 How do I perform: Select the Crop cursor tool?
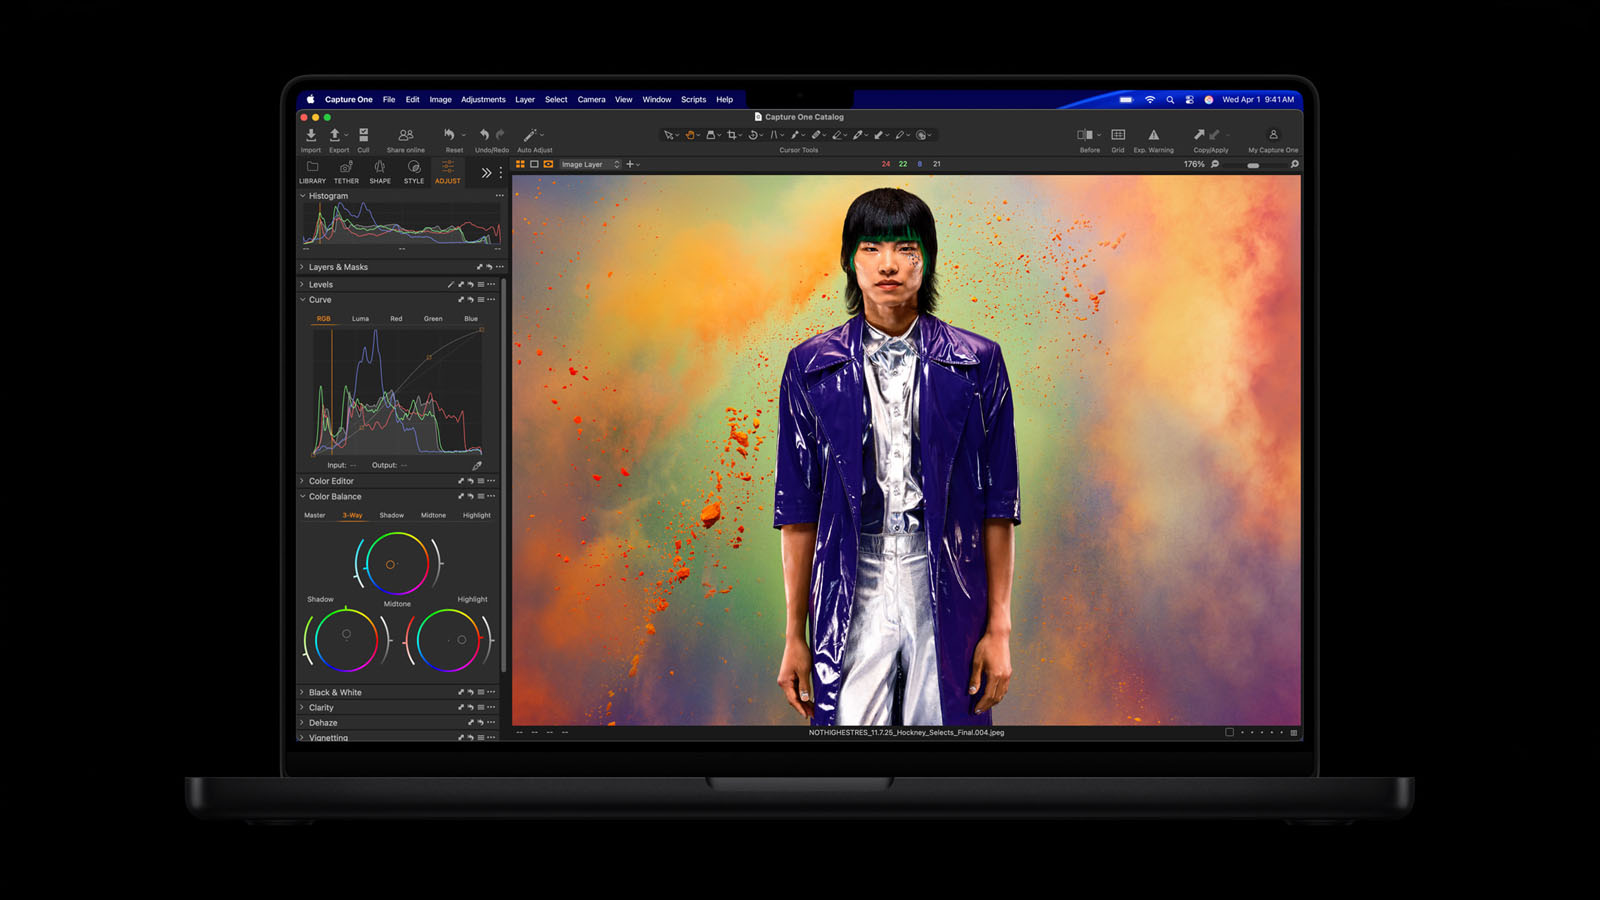click(x=731, y=135)
